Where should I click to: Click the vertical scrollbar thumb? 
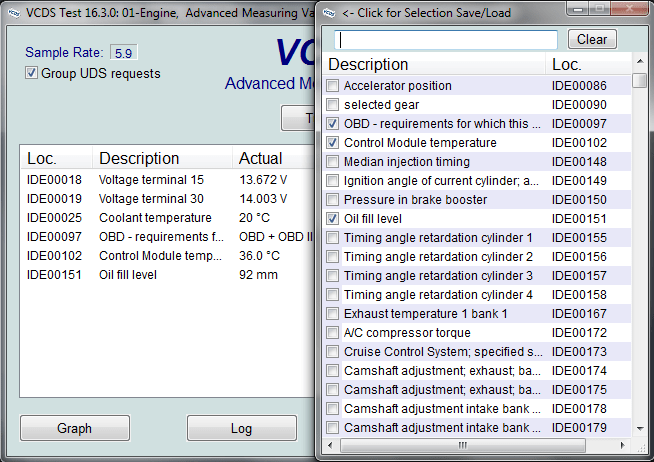click(x=639, y=80)
